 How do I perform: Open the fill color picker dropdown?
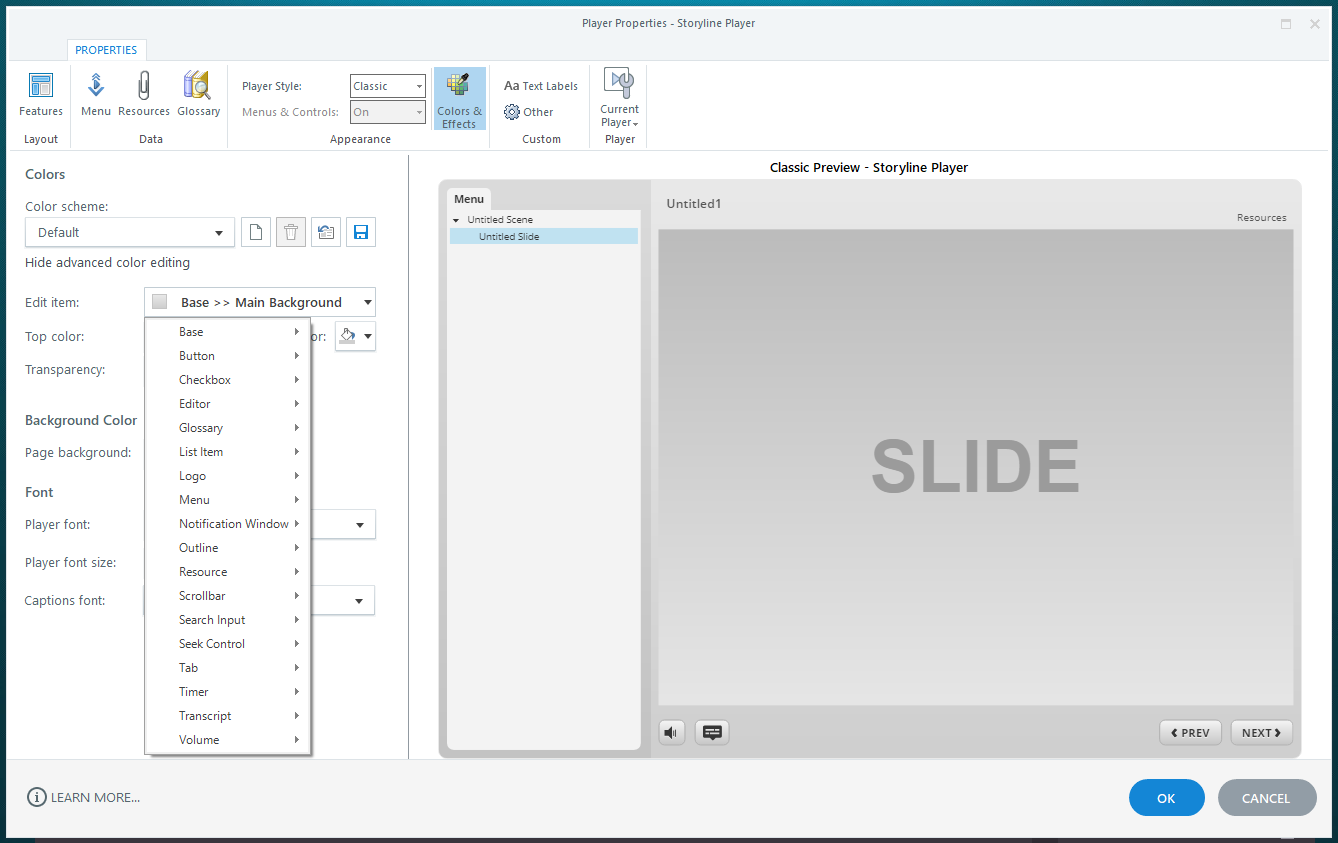click(x=355, y=336)
